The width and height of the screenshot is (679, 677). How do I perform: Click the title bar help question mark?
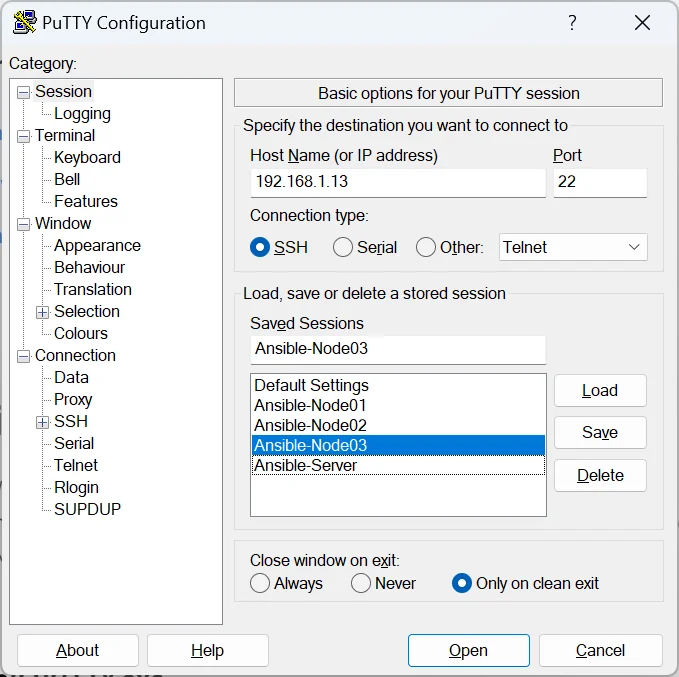click(572, 23)
